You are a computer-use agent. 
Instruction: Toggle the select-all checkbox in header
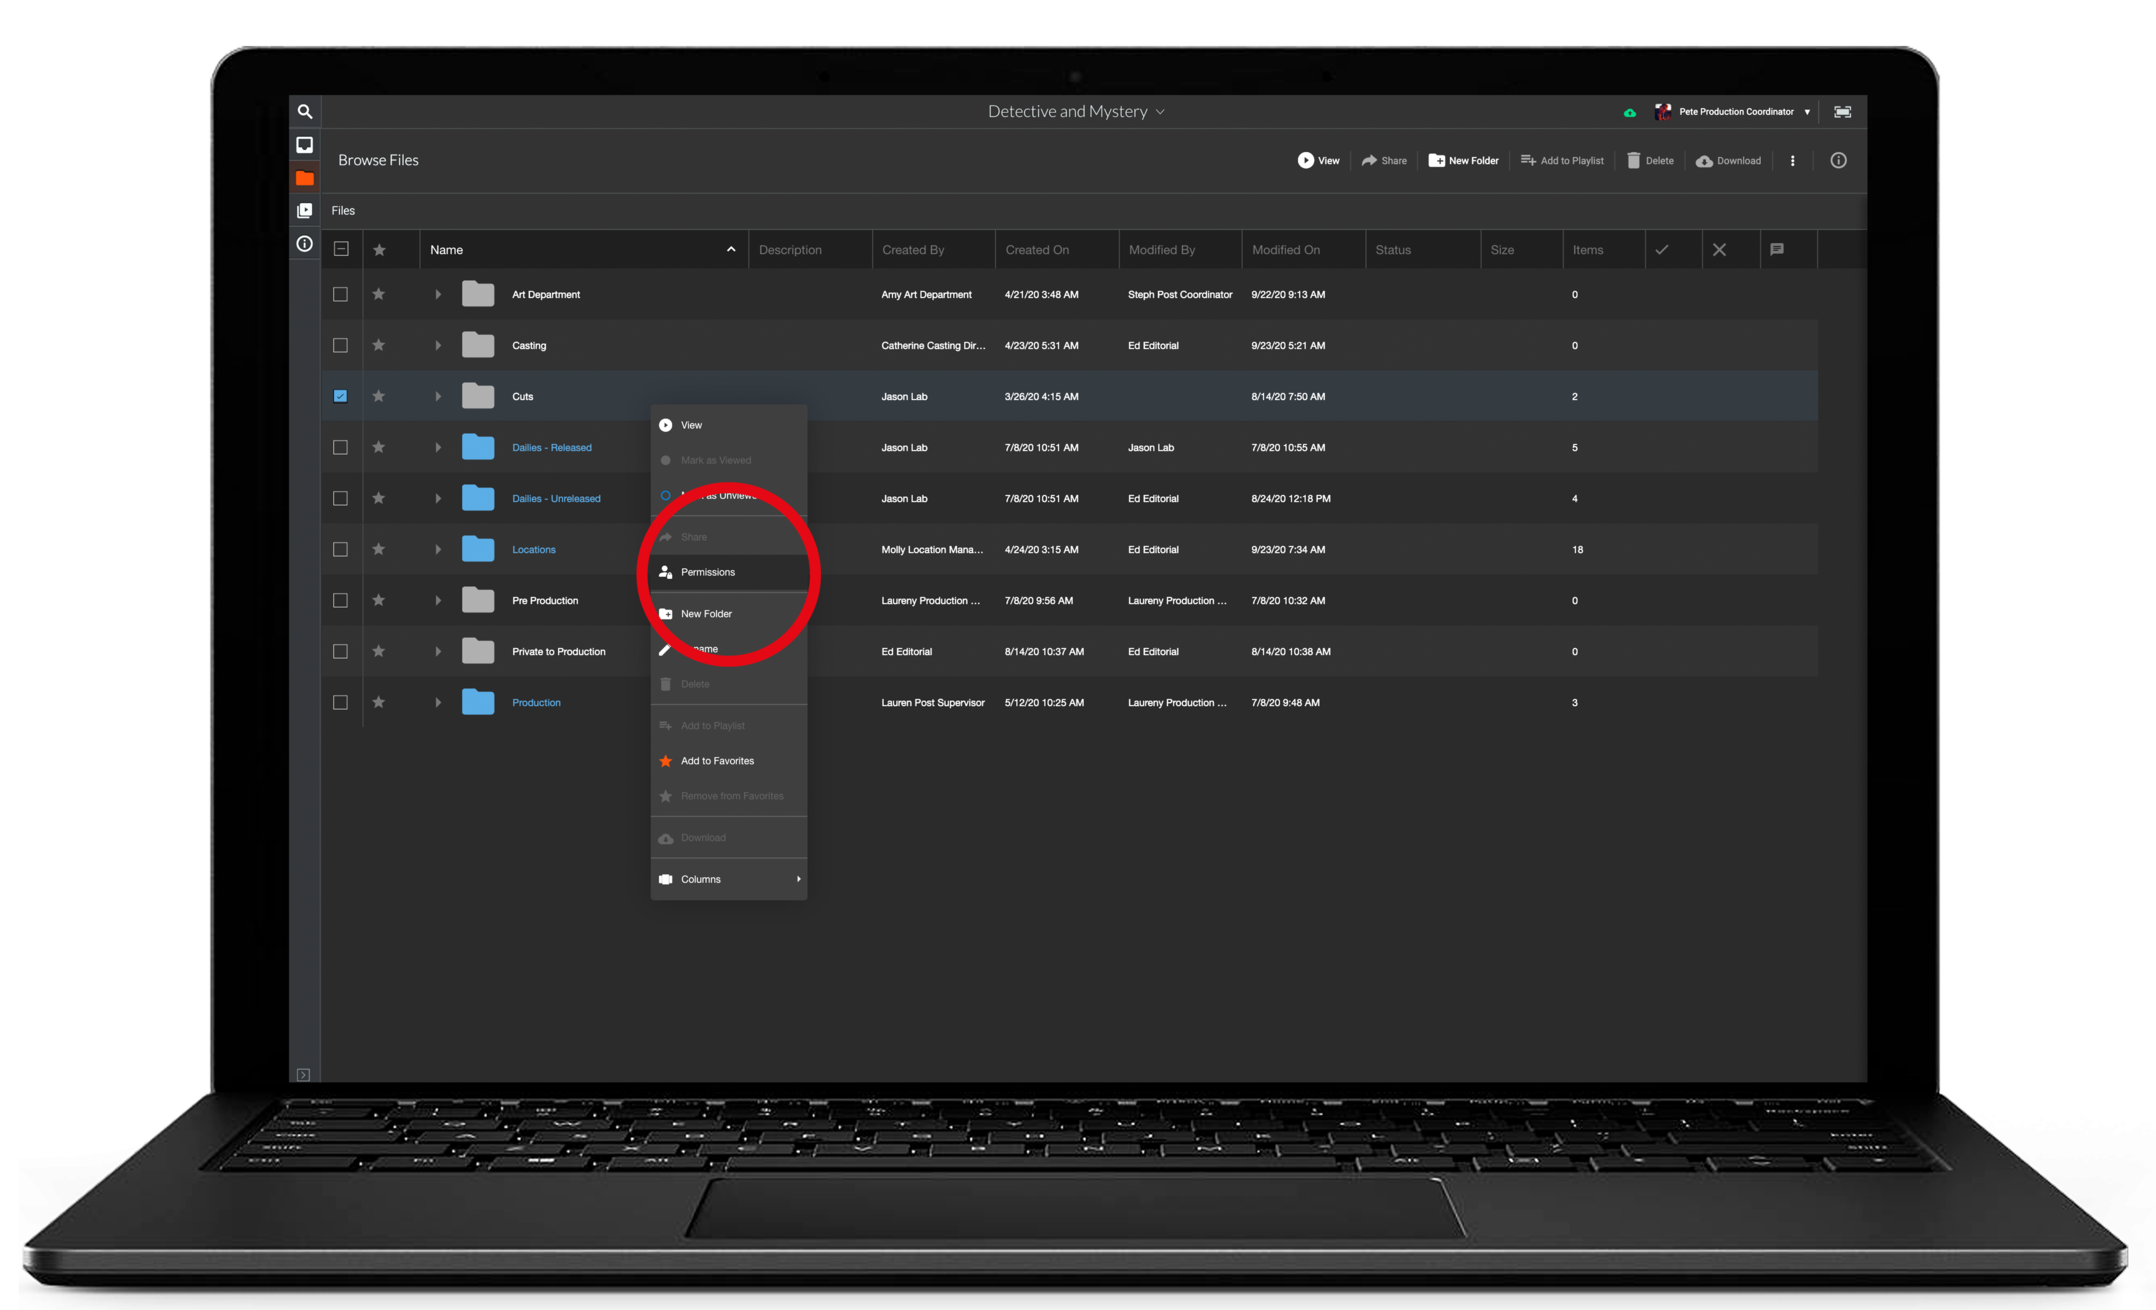pyautogui.click(x=341, y=249)
